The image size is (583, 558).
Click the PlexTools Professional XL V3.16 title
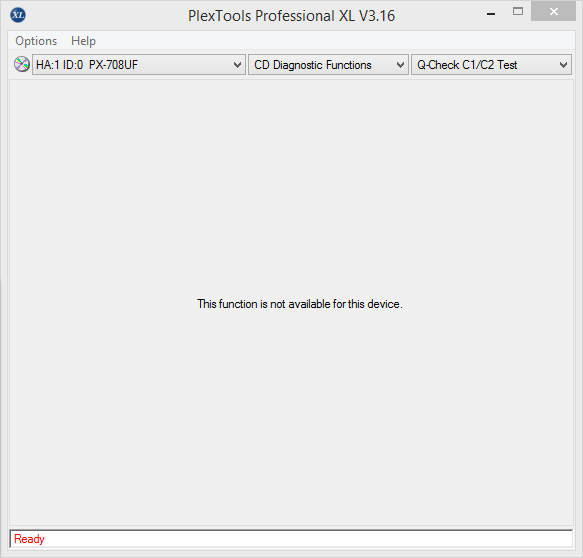tap(291, 16)
